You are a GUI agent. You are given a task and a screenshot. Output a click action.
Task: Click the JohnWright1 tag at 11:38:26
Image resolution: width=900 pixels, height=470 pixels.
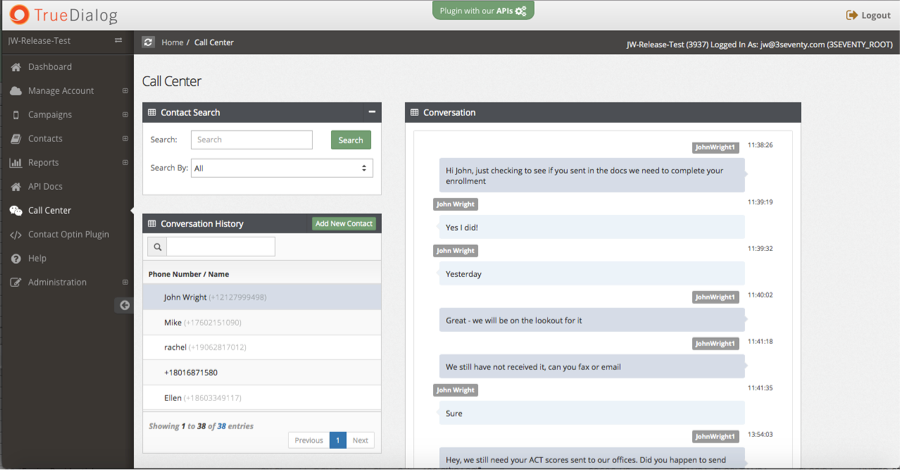point(715,147)
